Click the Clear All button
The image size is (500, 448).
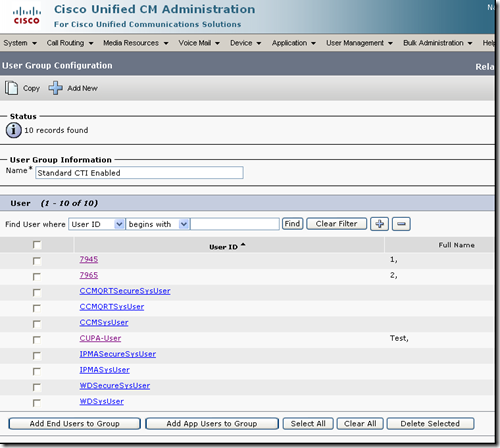click(360, 424)
